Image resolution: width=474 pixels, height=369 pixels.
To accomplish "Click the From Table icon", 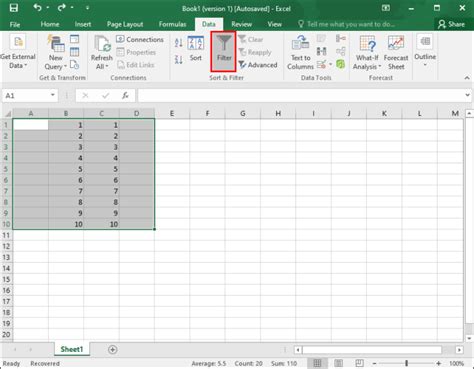I will click(x=75, y=52).
